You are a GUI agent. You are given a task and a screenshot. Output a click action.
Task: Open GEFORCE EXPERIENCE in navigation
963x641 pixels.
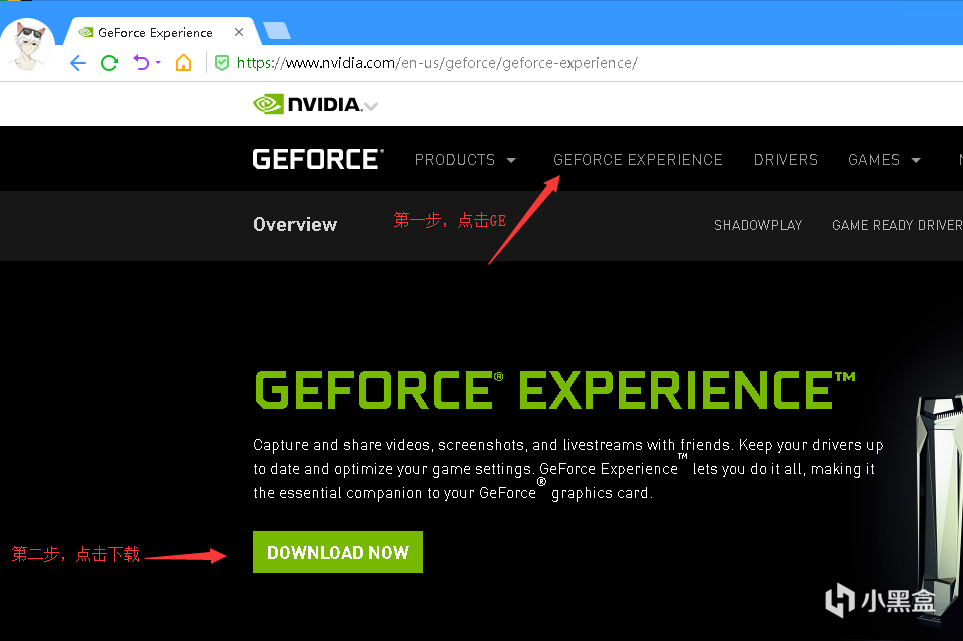click(x=637, y=160)
